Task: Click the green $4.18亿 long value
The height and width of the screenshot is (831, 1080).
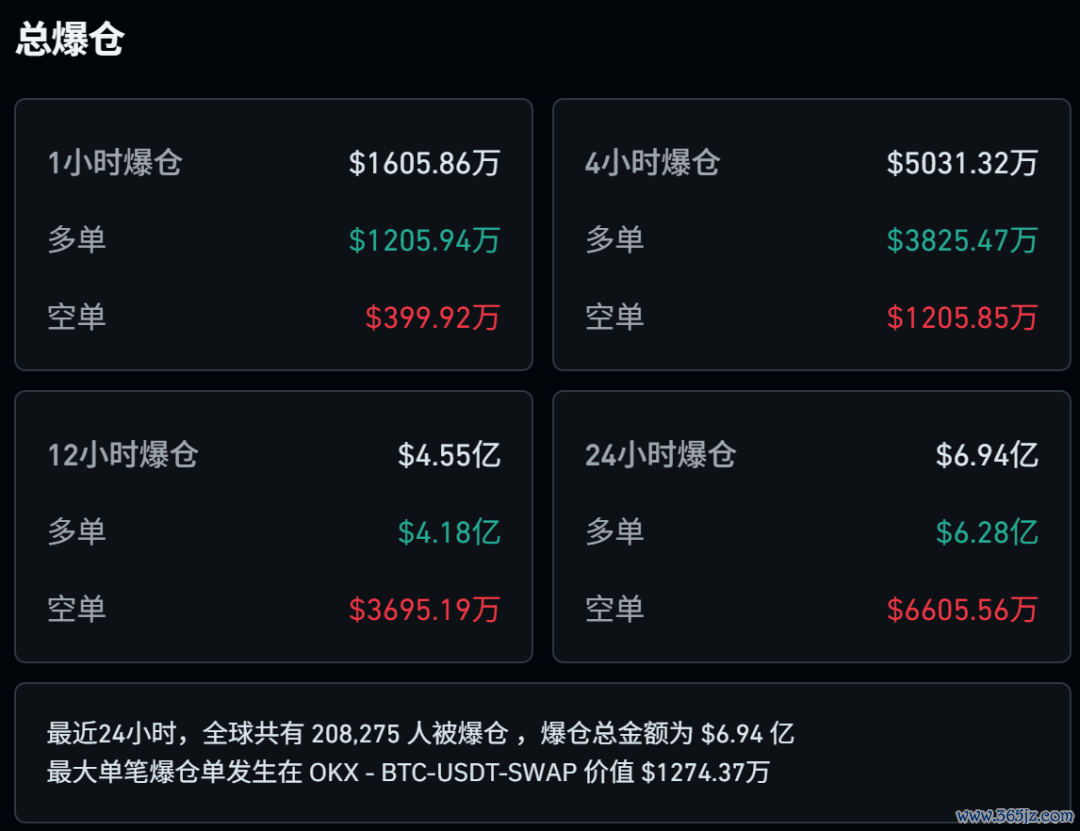Action: tap(449, 532)
